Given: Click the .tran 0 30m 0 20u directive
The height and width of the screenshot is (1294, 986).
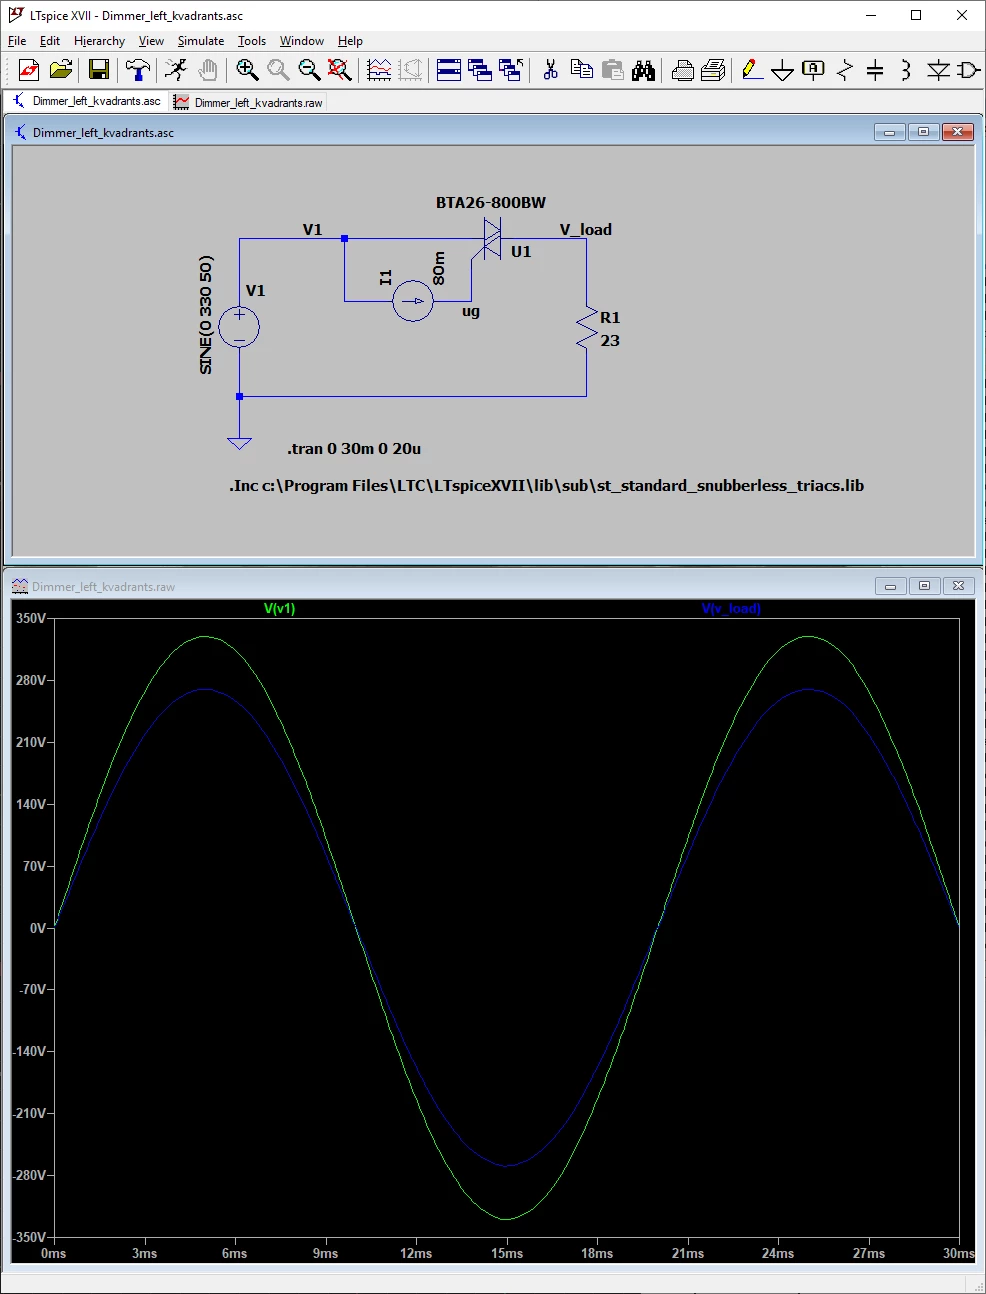Looking at the screenshot, I should (x=354, y=449).
